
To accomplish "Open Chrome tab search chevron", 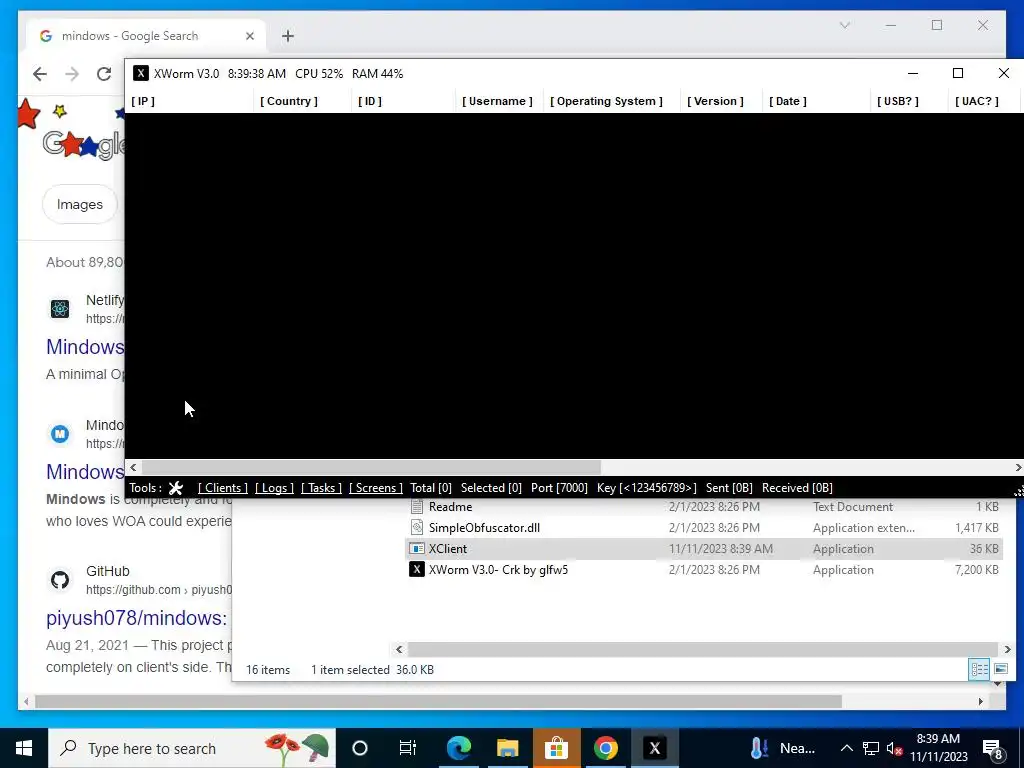I will click(x=844, y=25).
